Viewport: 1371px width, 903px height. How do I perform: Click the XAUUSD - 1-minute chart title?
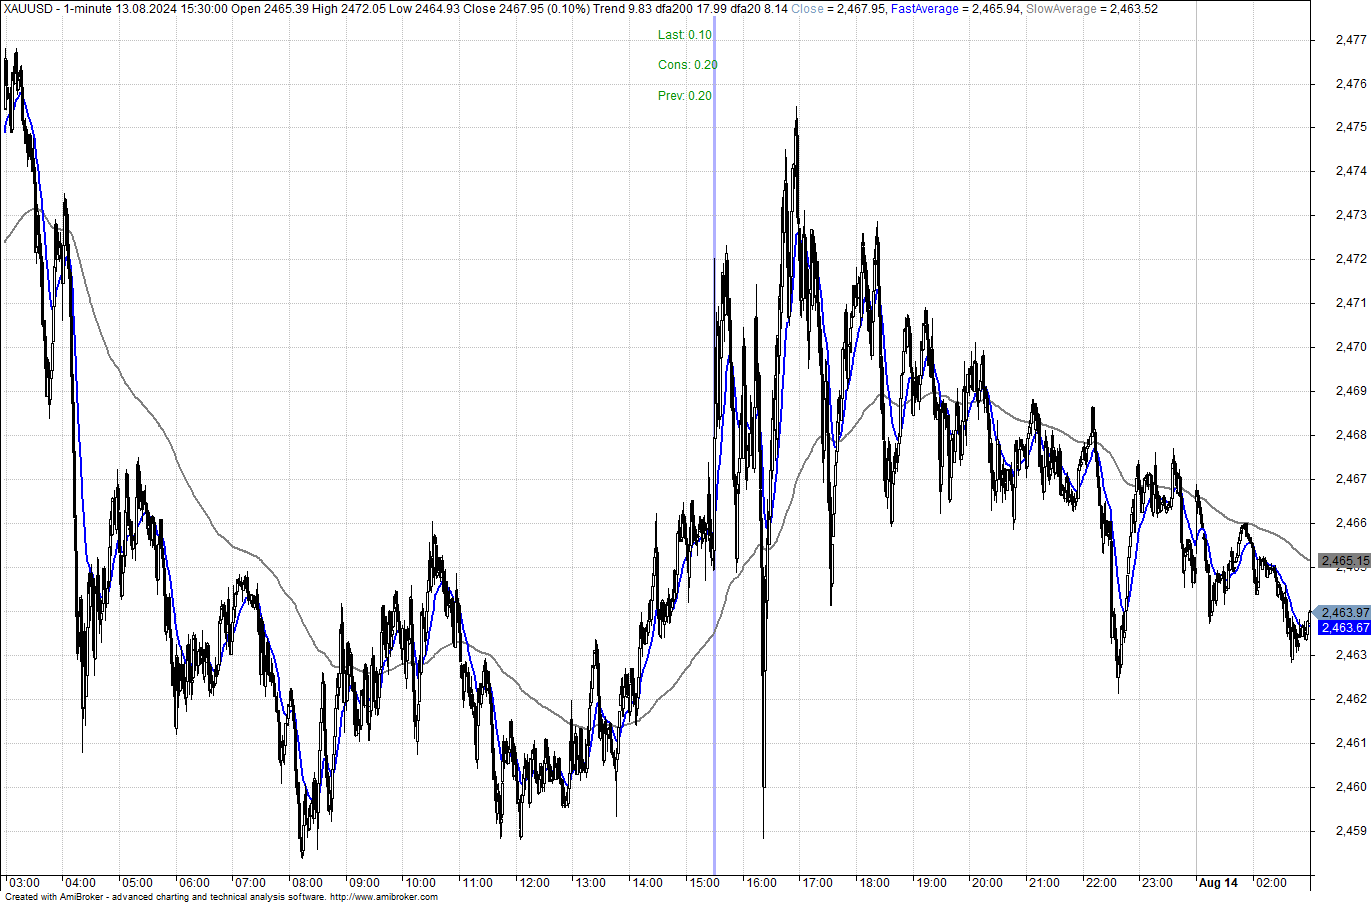coord(56,9)
